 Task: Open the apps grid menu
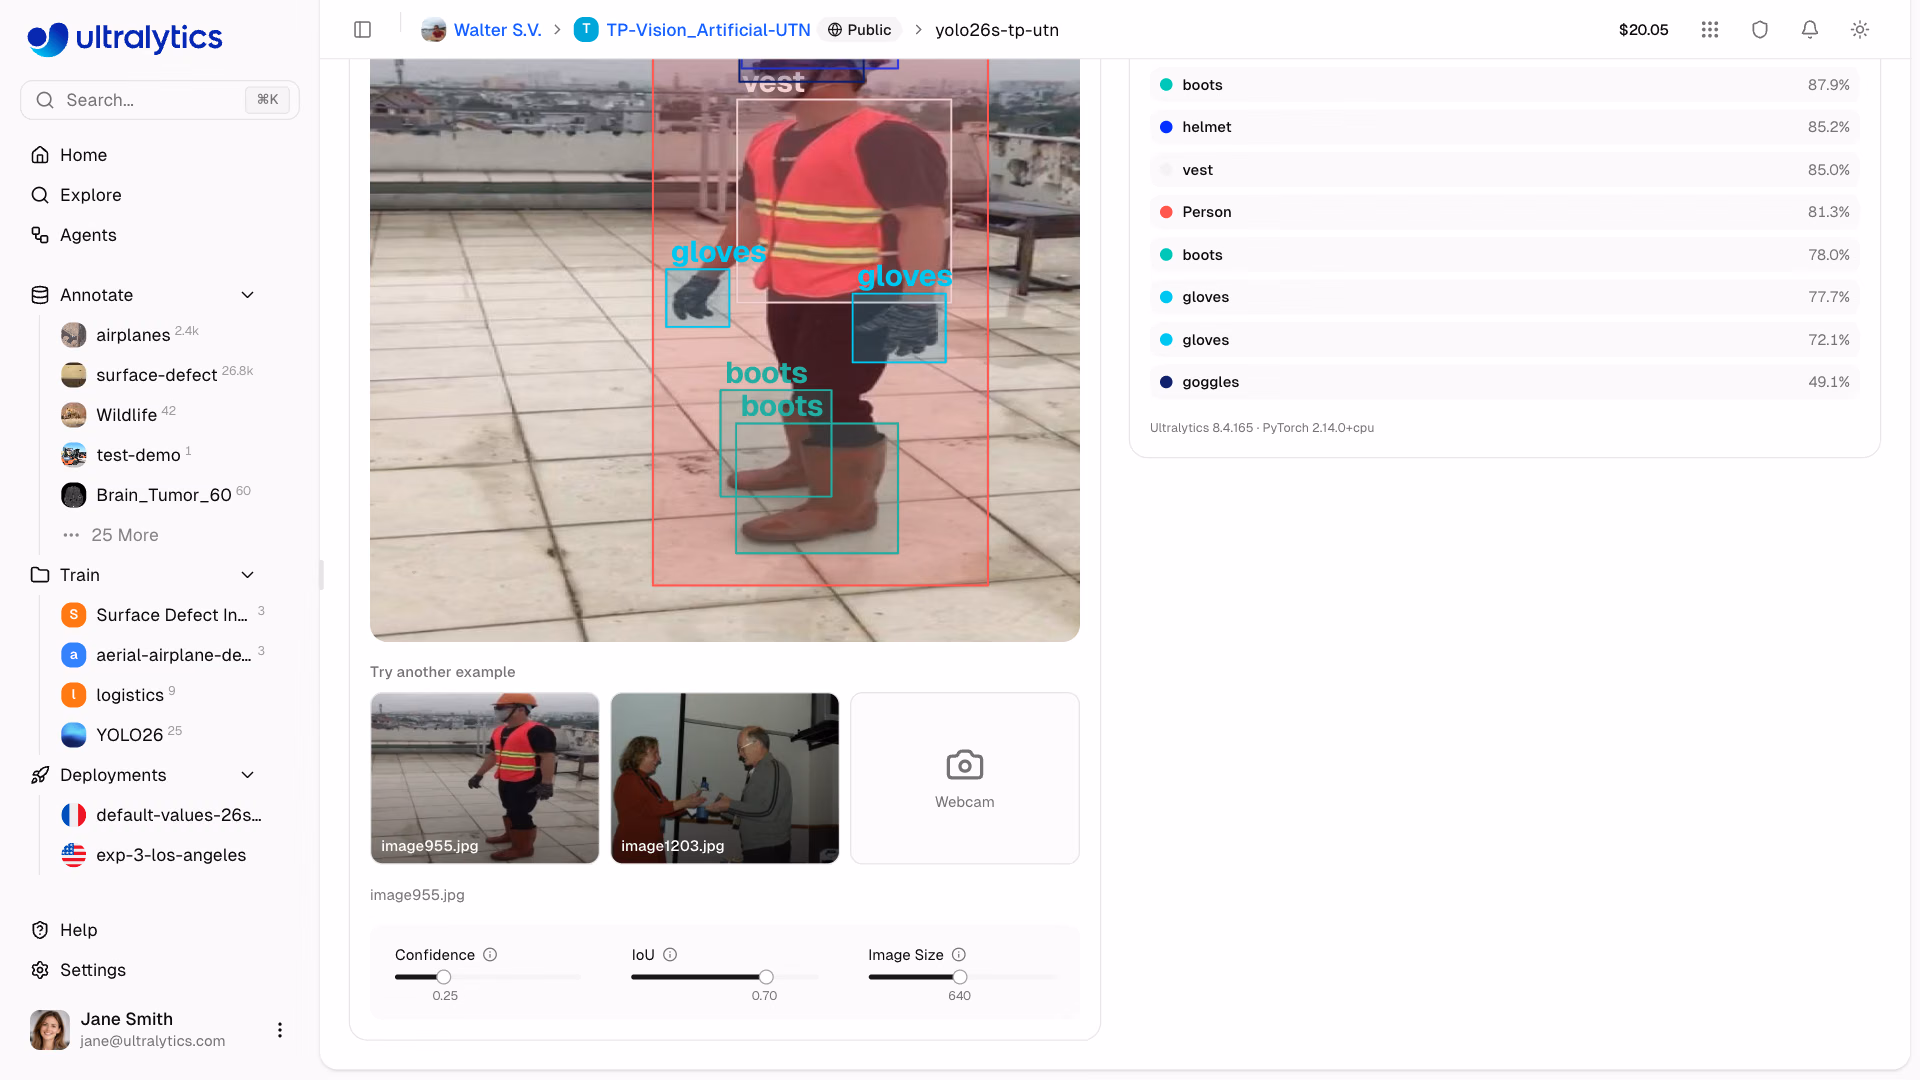click(1710, 30)
